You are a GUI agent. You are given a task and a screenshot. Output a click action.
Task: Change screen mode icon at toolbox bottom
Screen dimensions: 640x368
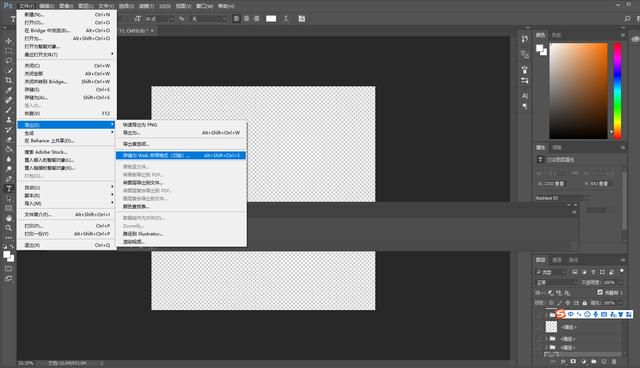[x=9, y=279]
